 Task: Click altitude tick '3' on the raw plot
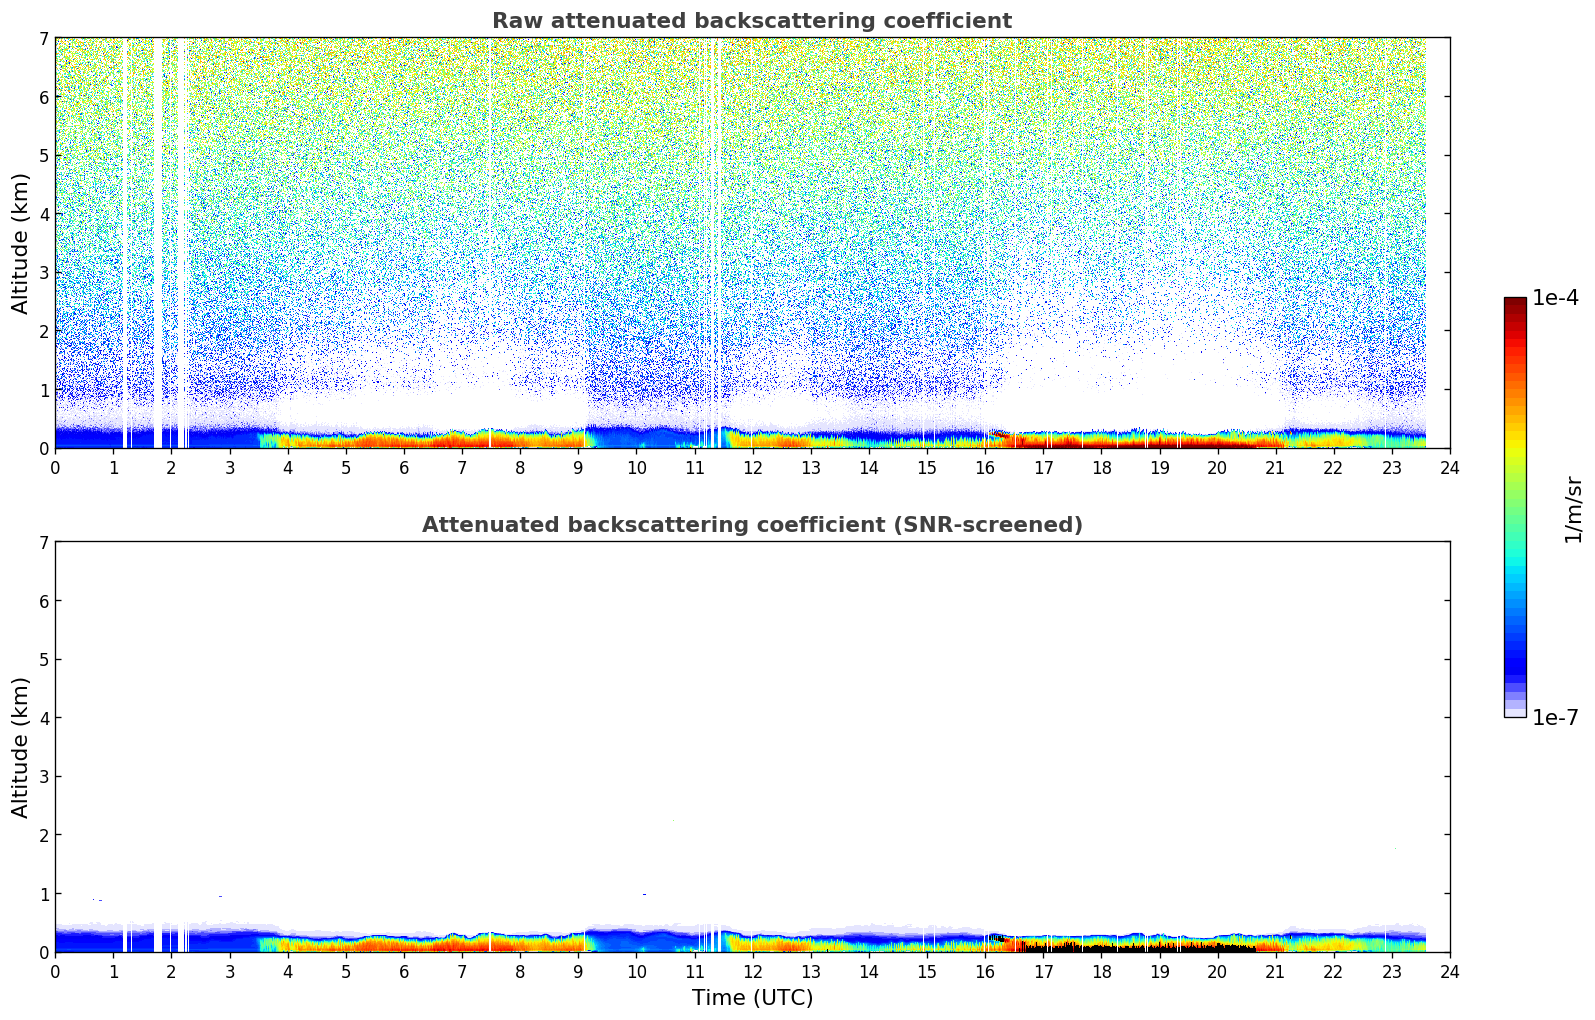[x=43, y=272]
